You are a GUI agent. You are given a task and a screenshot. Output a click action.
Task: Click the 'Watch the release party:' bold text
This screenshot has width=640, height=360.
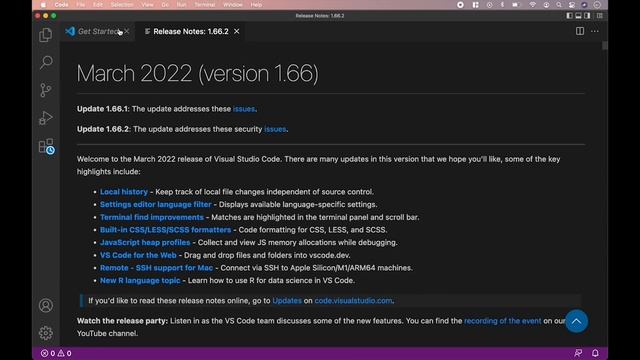pyautogui.click(x=122, y=321)
